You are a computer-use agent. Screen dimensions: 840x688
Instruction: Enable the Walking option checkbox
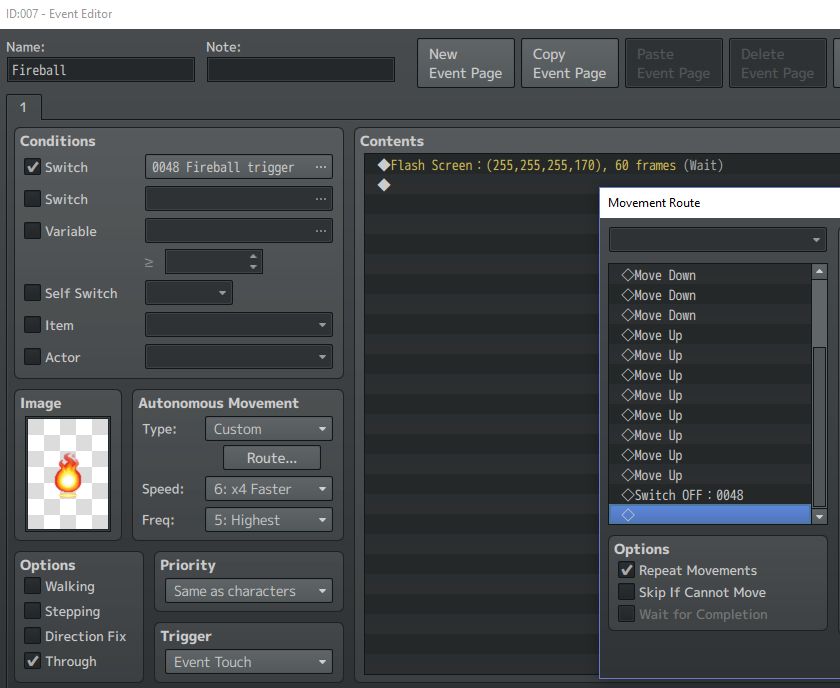tap(33, 586)
